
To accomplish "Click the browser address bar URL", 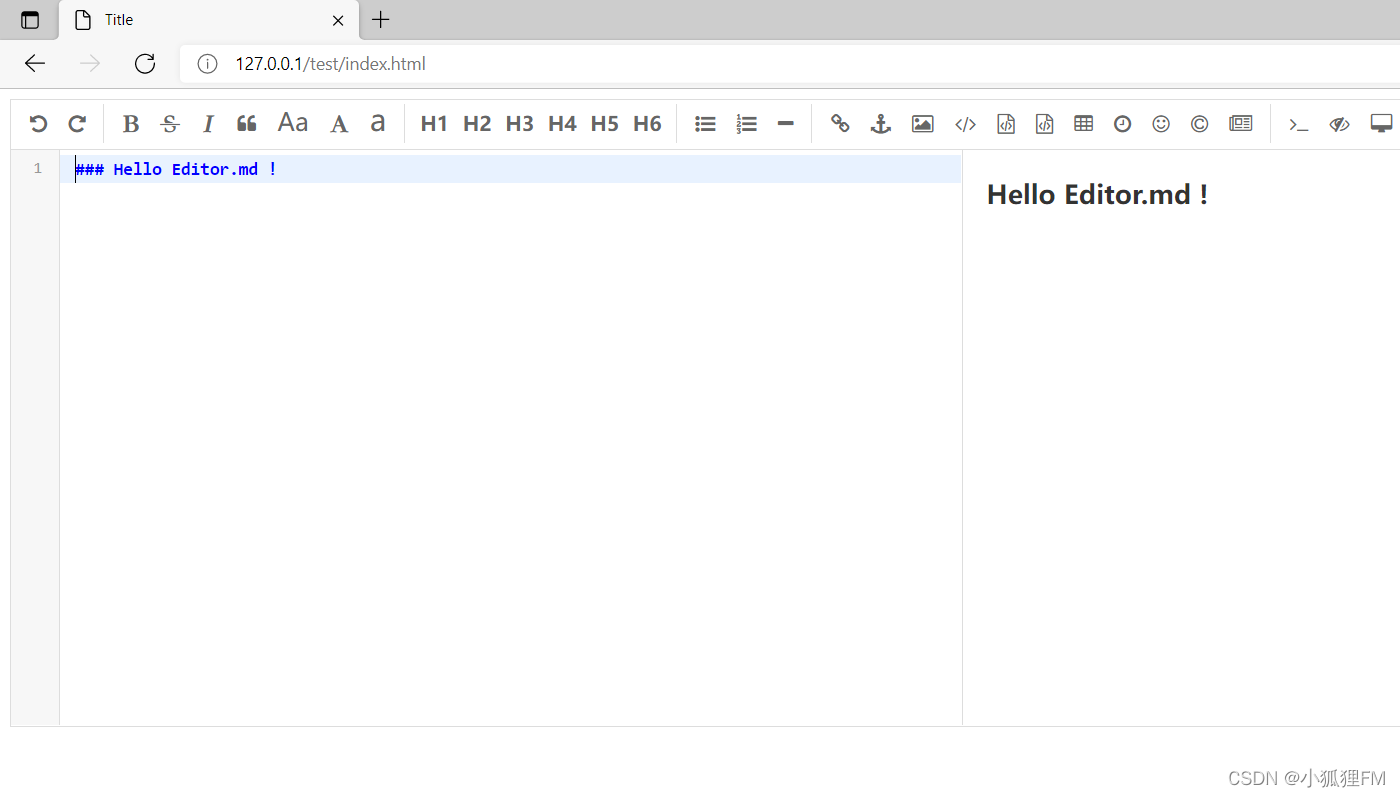I will point(330,64).
